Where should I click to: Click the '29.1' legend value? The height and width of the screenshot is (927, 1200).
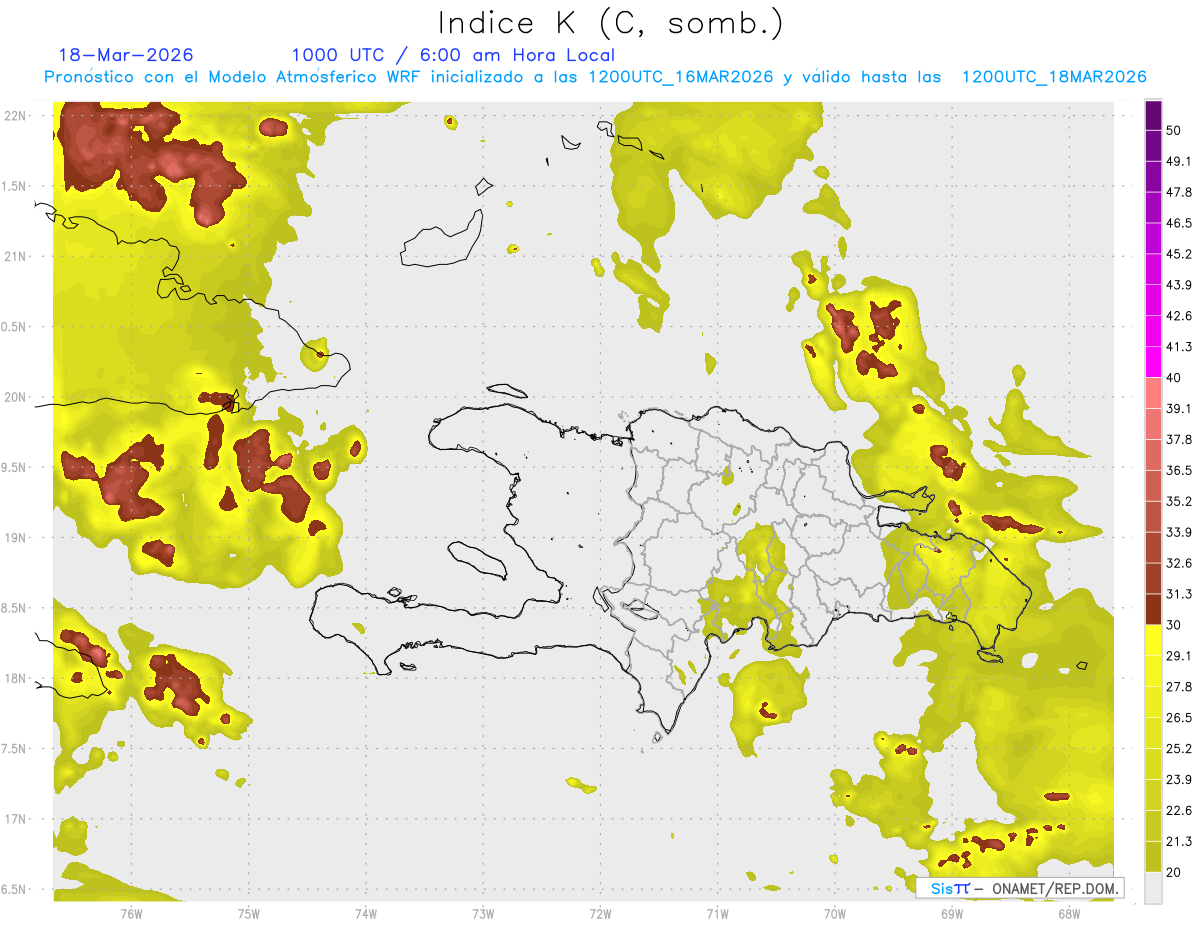pos(1178,656)
